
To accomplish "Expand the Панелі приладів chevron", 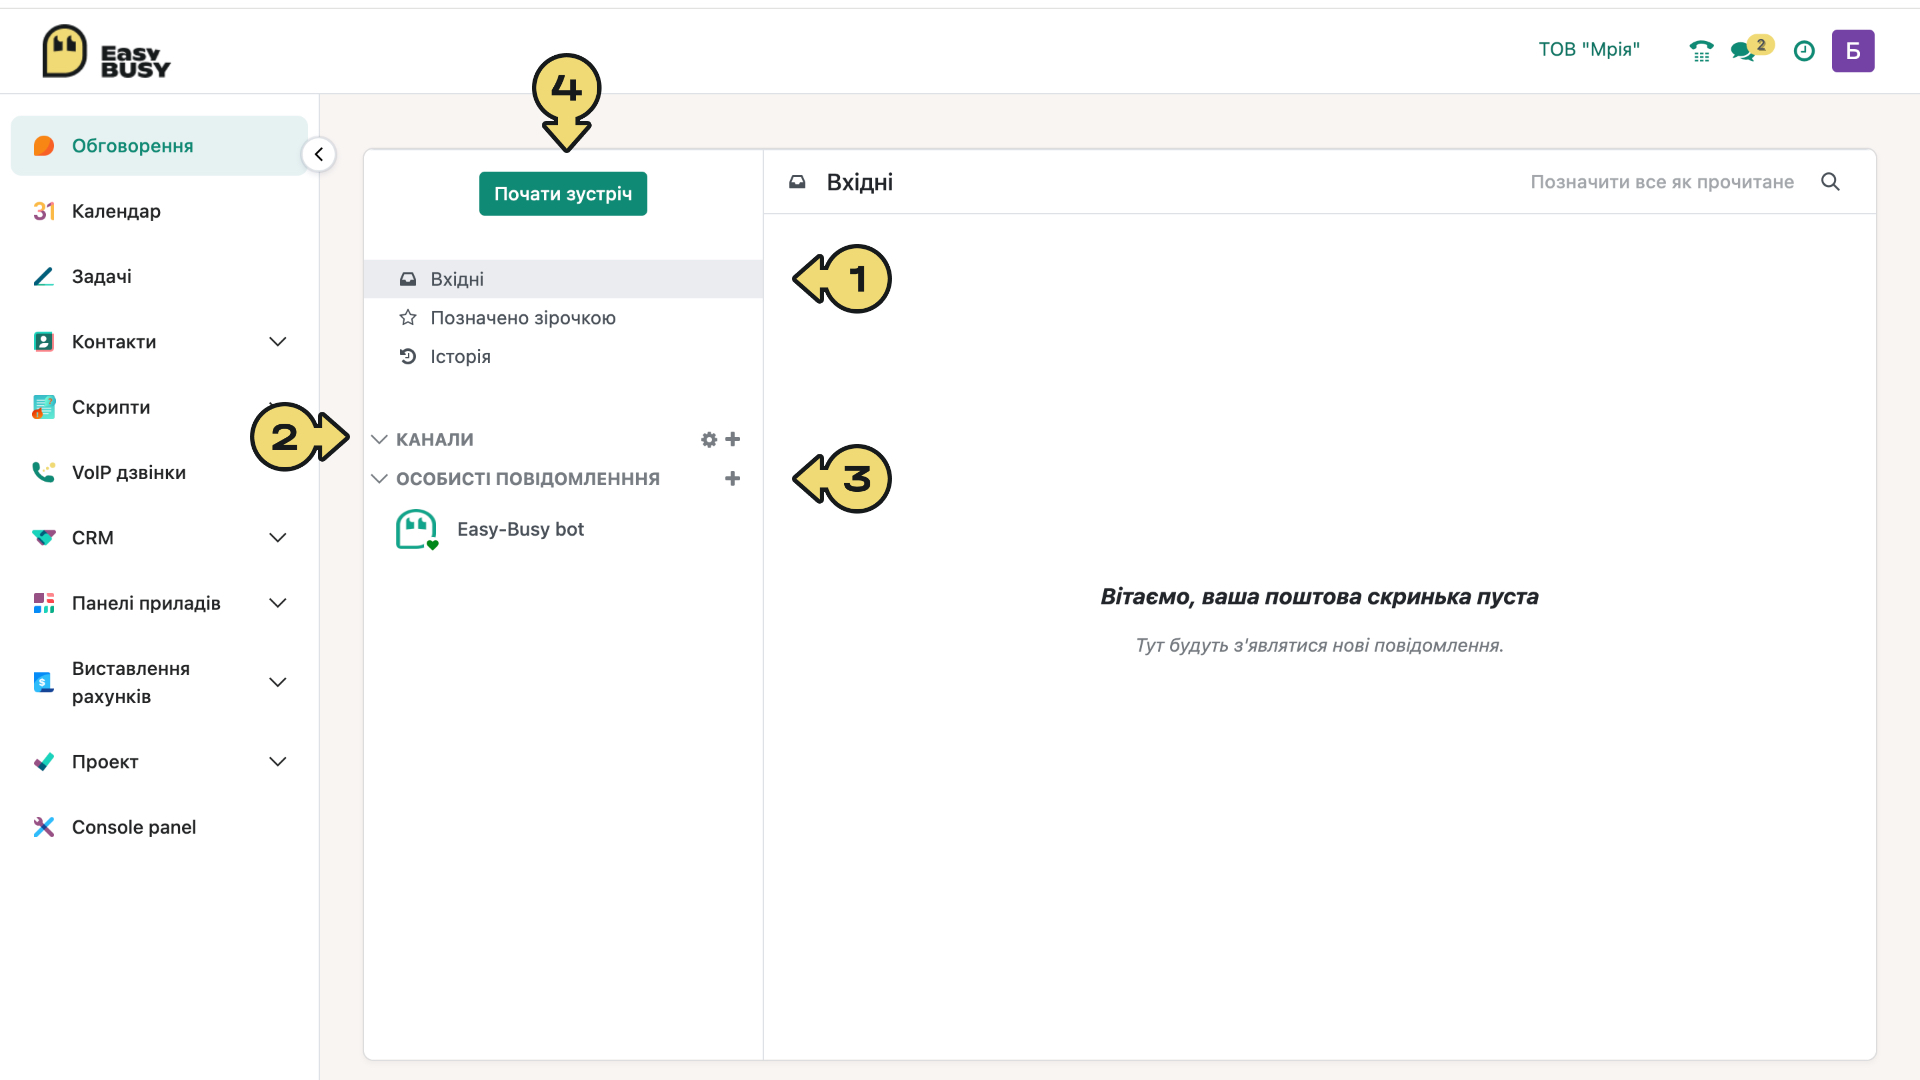I will (x=278, y=603).
